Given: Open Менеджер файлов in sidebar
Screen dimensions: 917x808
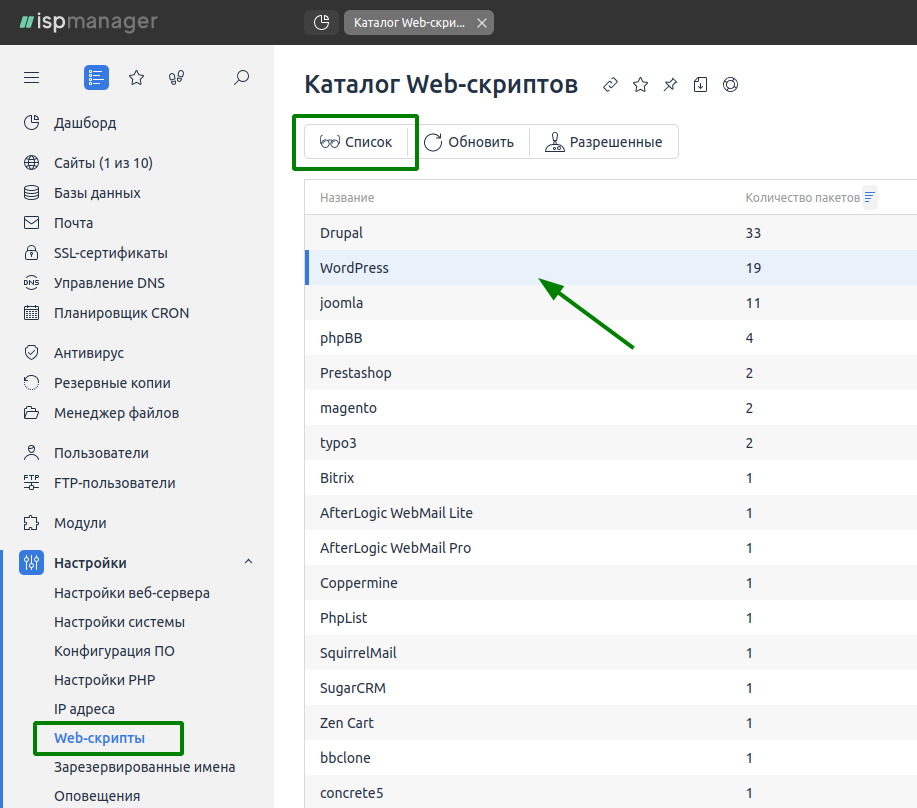Looking at the screenshot, I should point(116,413).
